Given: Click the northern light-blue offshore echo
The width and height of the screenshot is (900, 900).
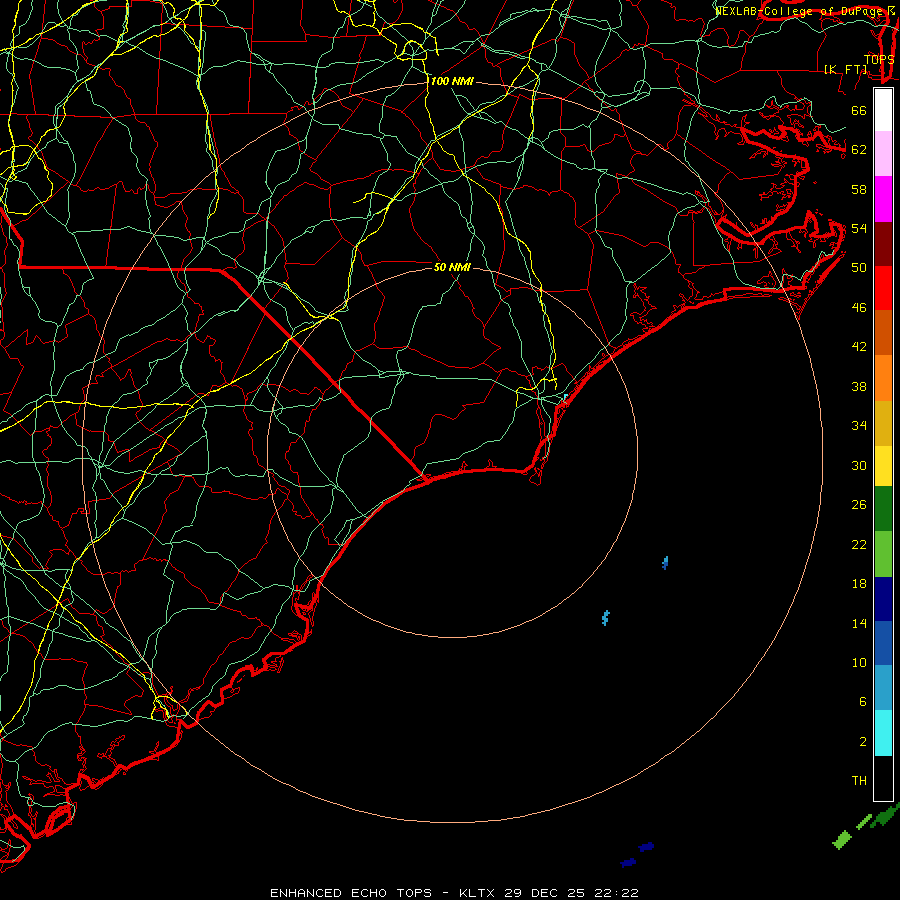Looking at the screenshot, I should click(x=665, y=562).
